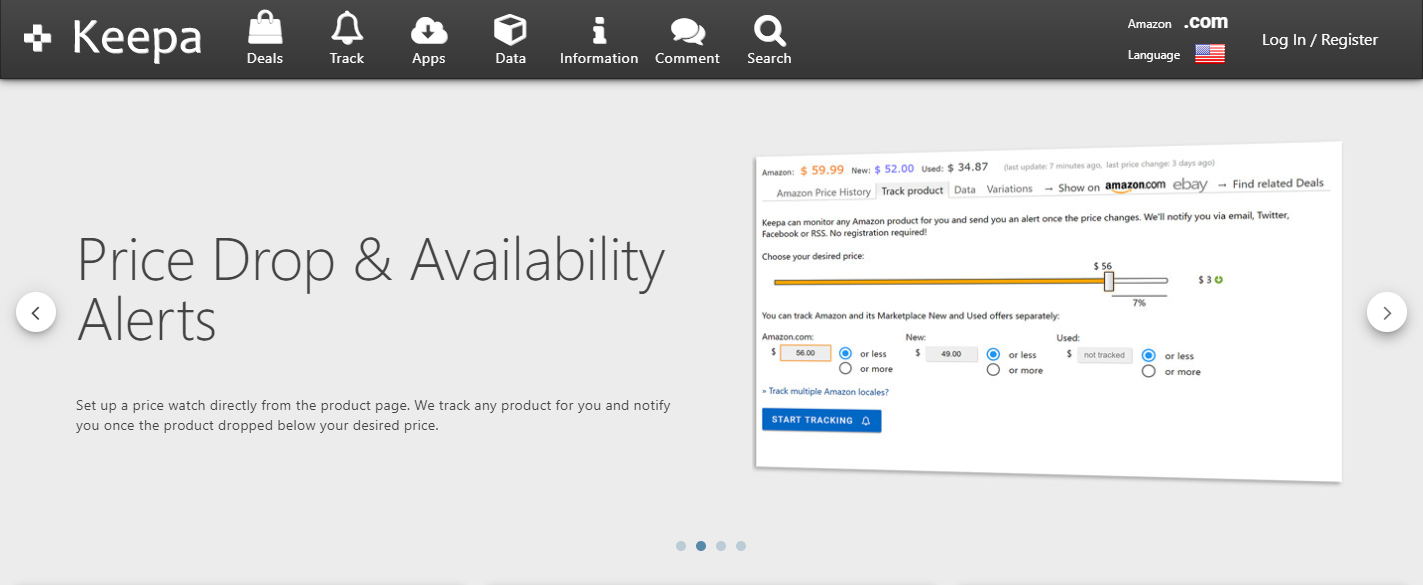Select the US flag language option

click(1210, 54)
